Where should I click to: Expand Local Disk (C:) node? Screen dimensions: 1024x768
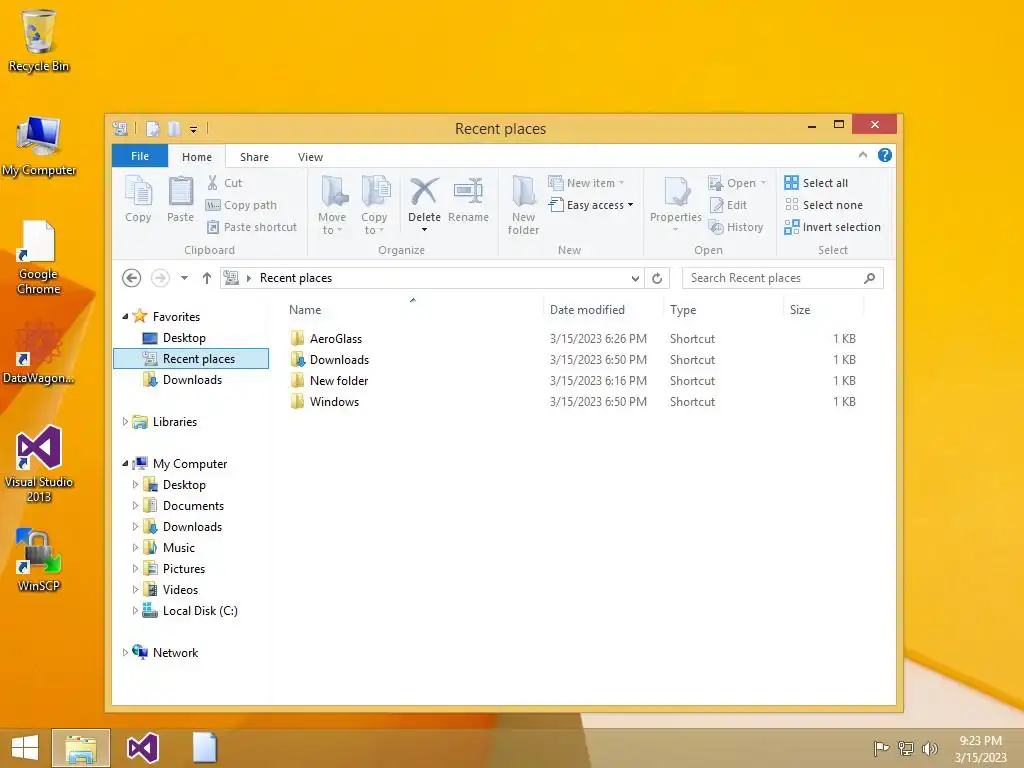tap(135, 611)
